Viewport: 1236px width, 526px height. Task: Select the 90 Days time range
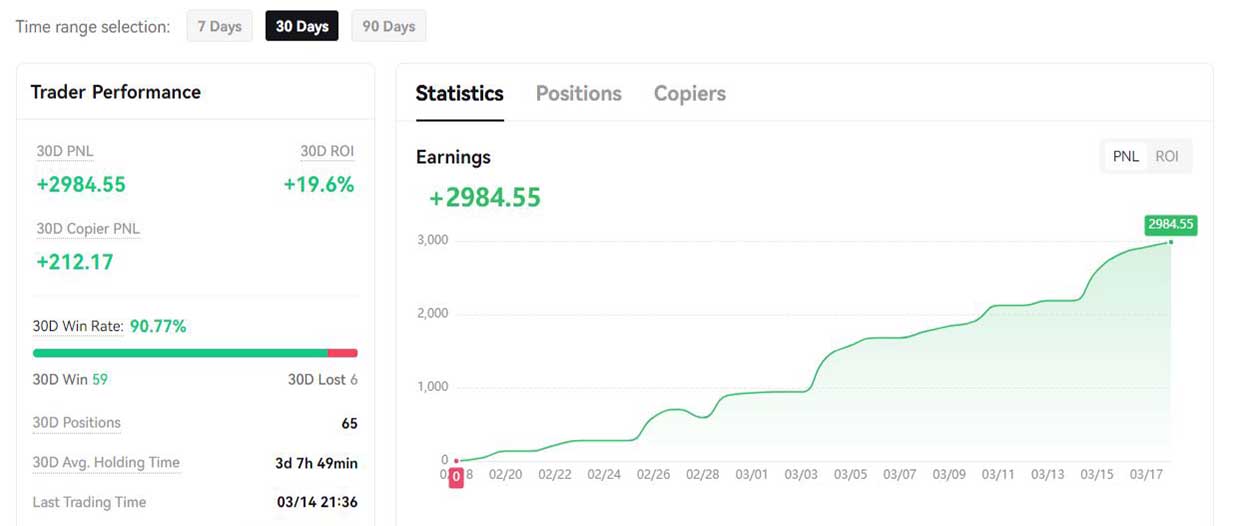click(389, 26)
